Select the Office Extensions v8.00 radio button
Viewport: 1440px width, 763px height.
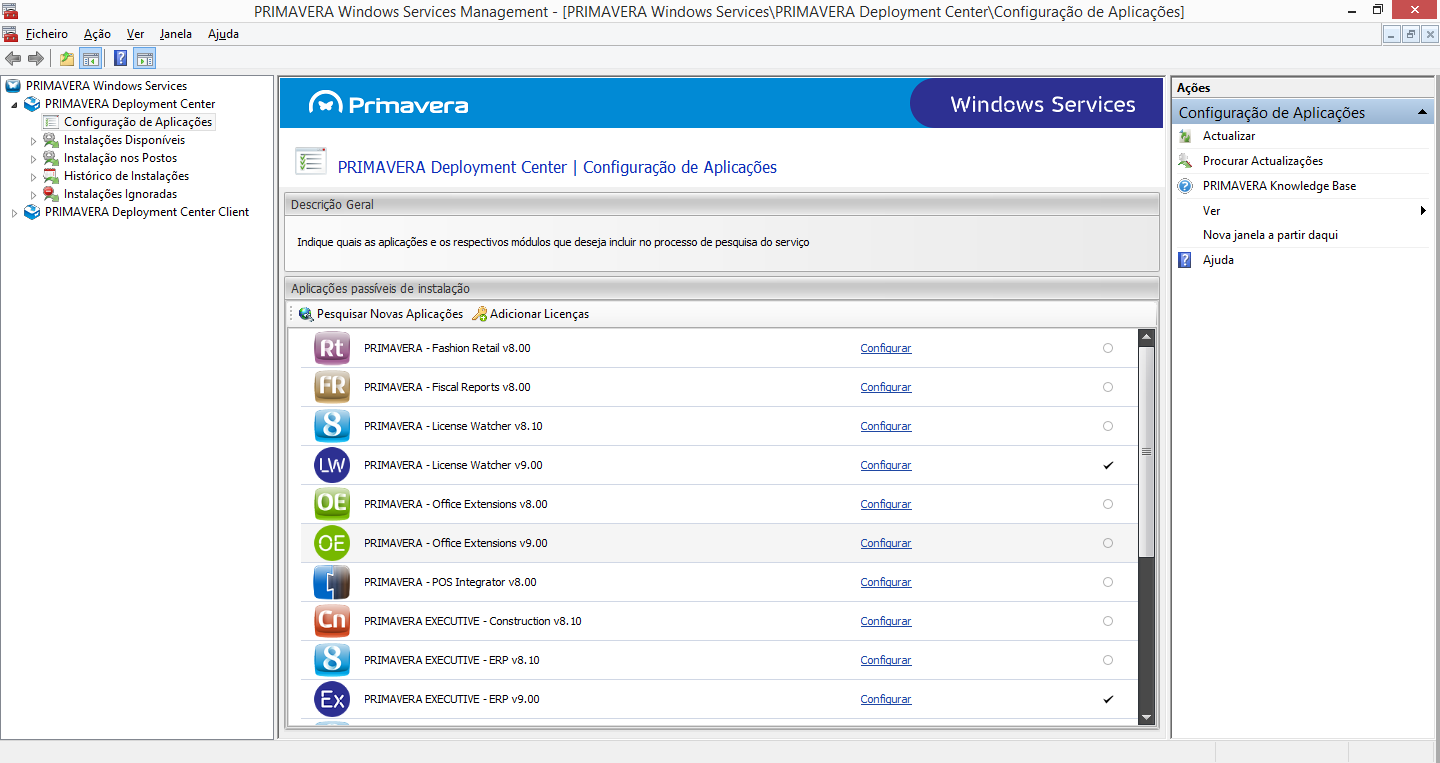1107,504
